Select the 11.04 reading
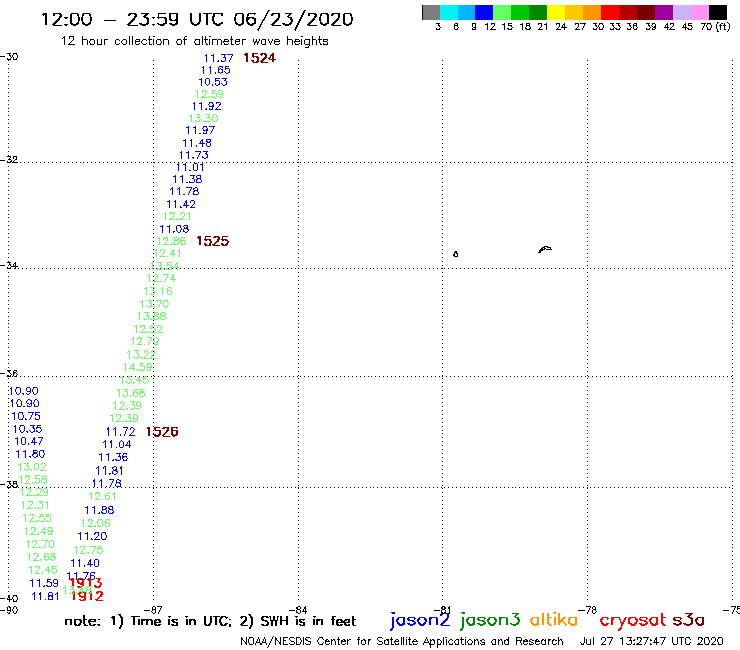The image size is (740, 650). pos(117,445)
